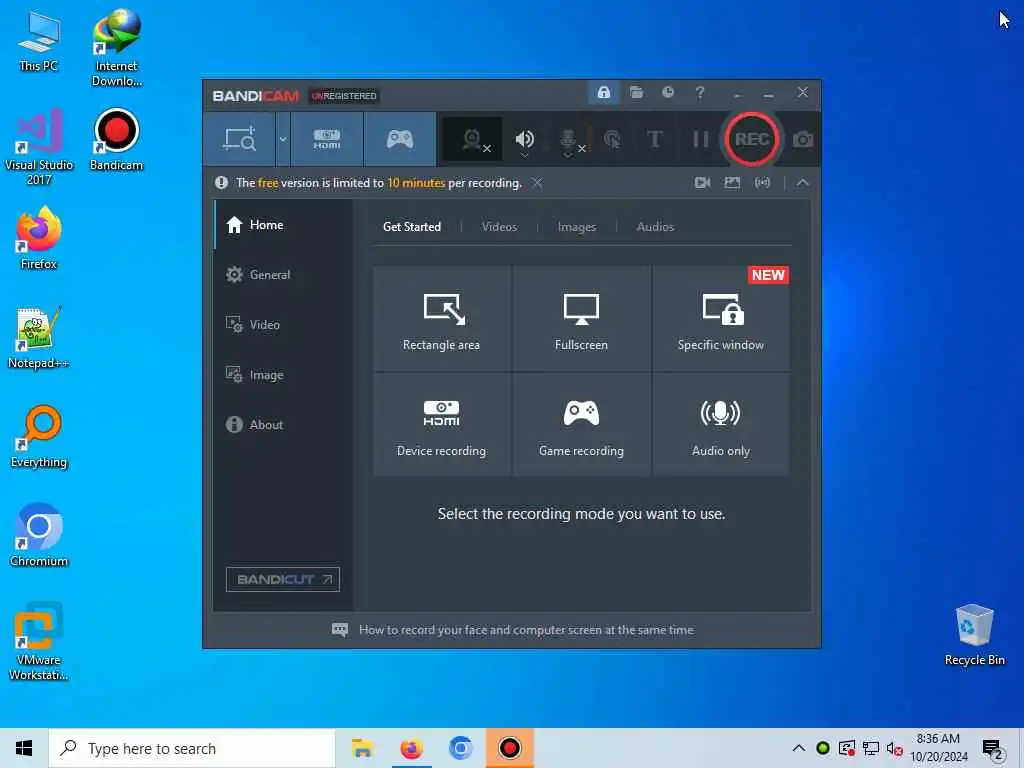Open the notification center

pyautogui.click(x=993, y=749)
